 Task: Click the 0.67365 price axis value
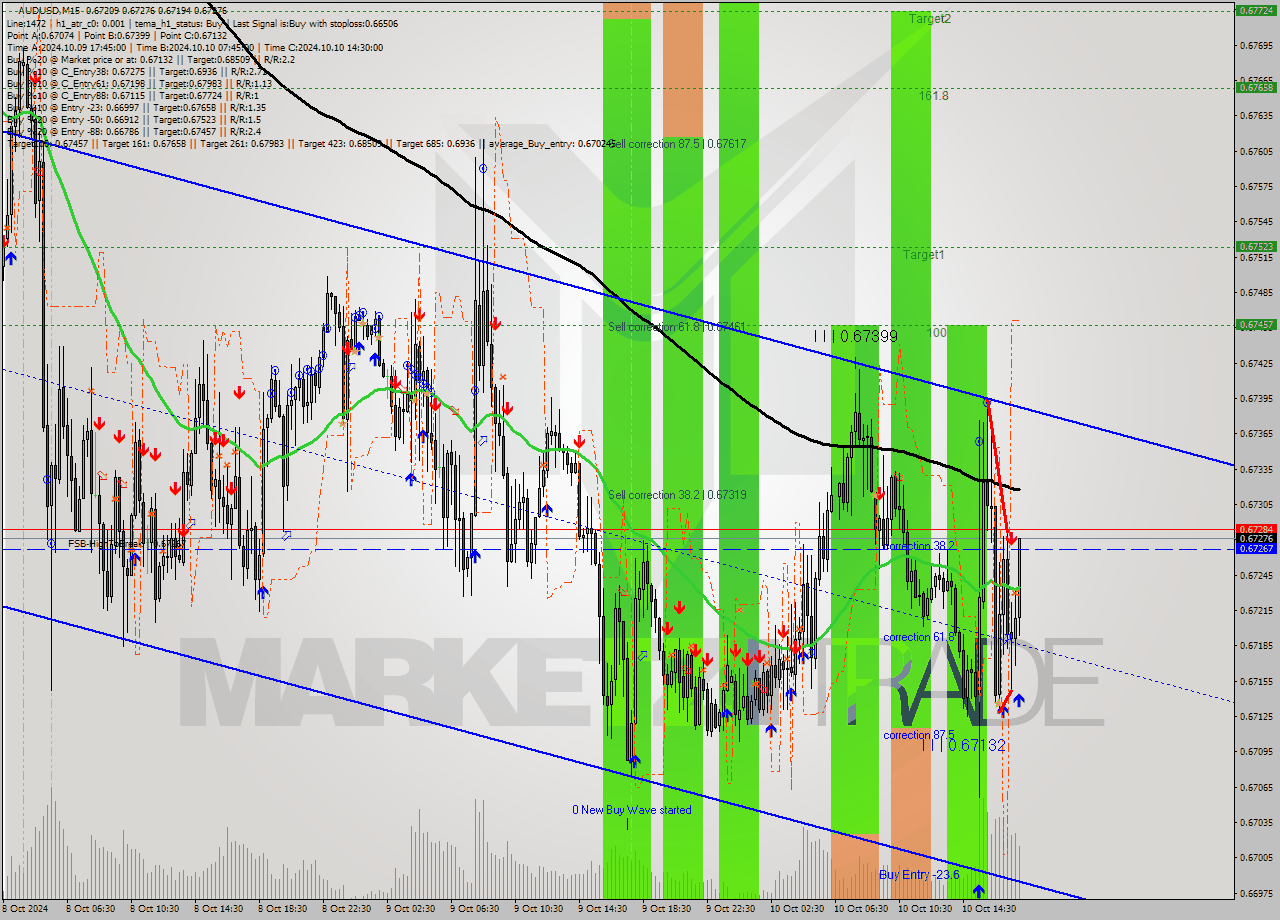coord(1255,434)
